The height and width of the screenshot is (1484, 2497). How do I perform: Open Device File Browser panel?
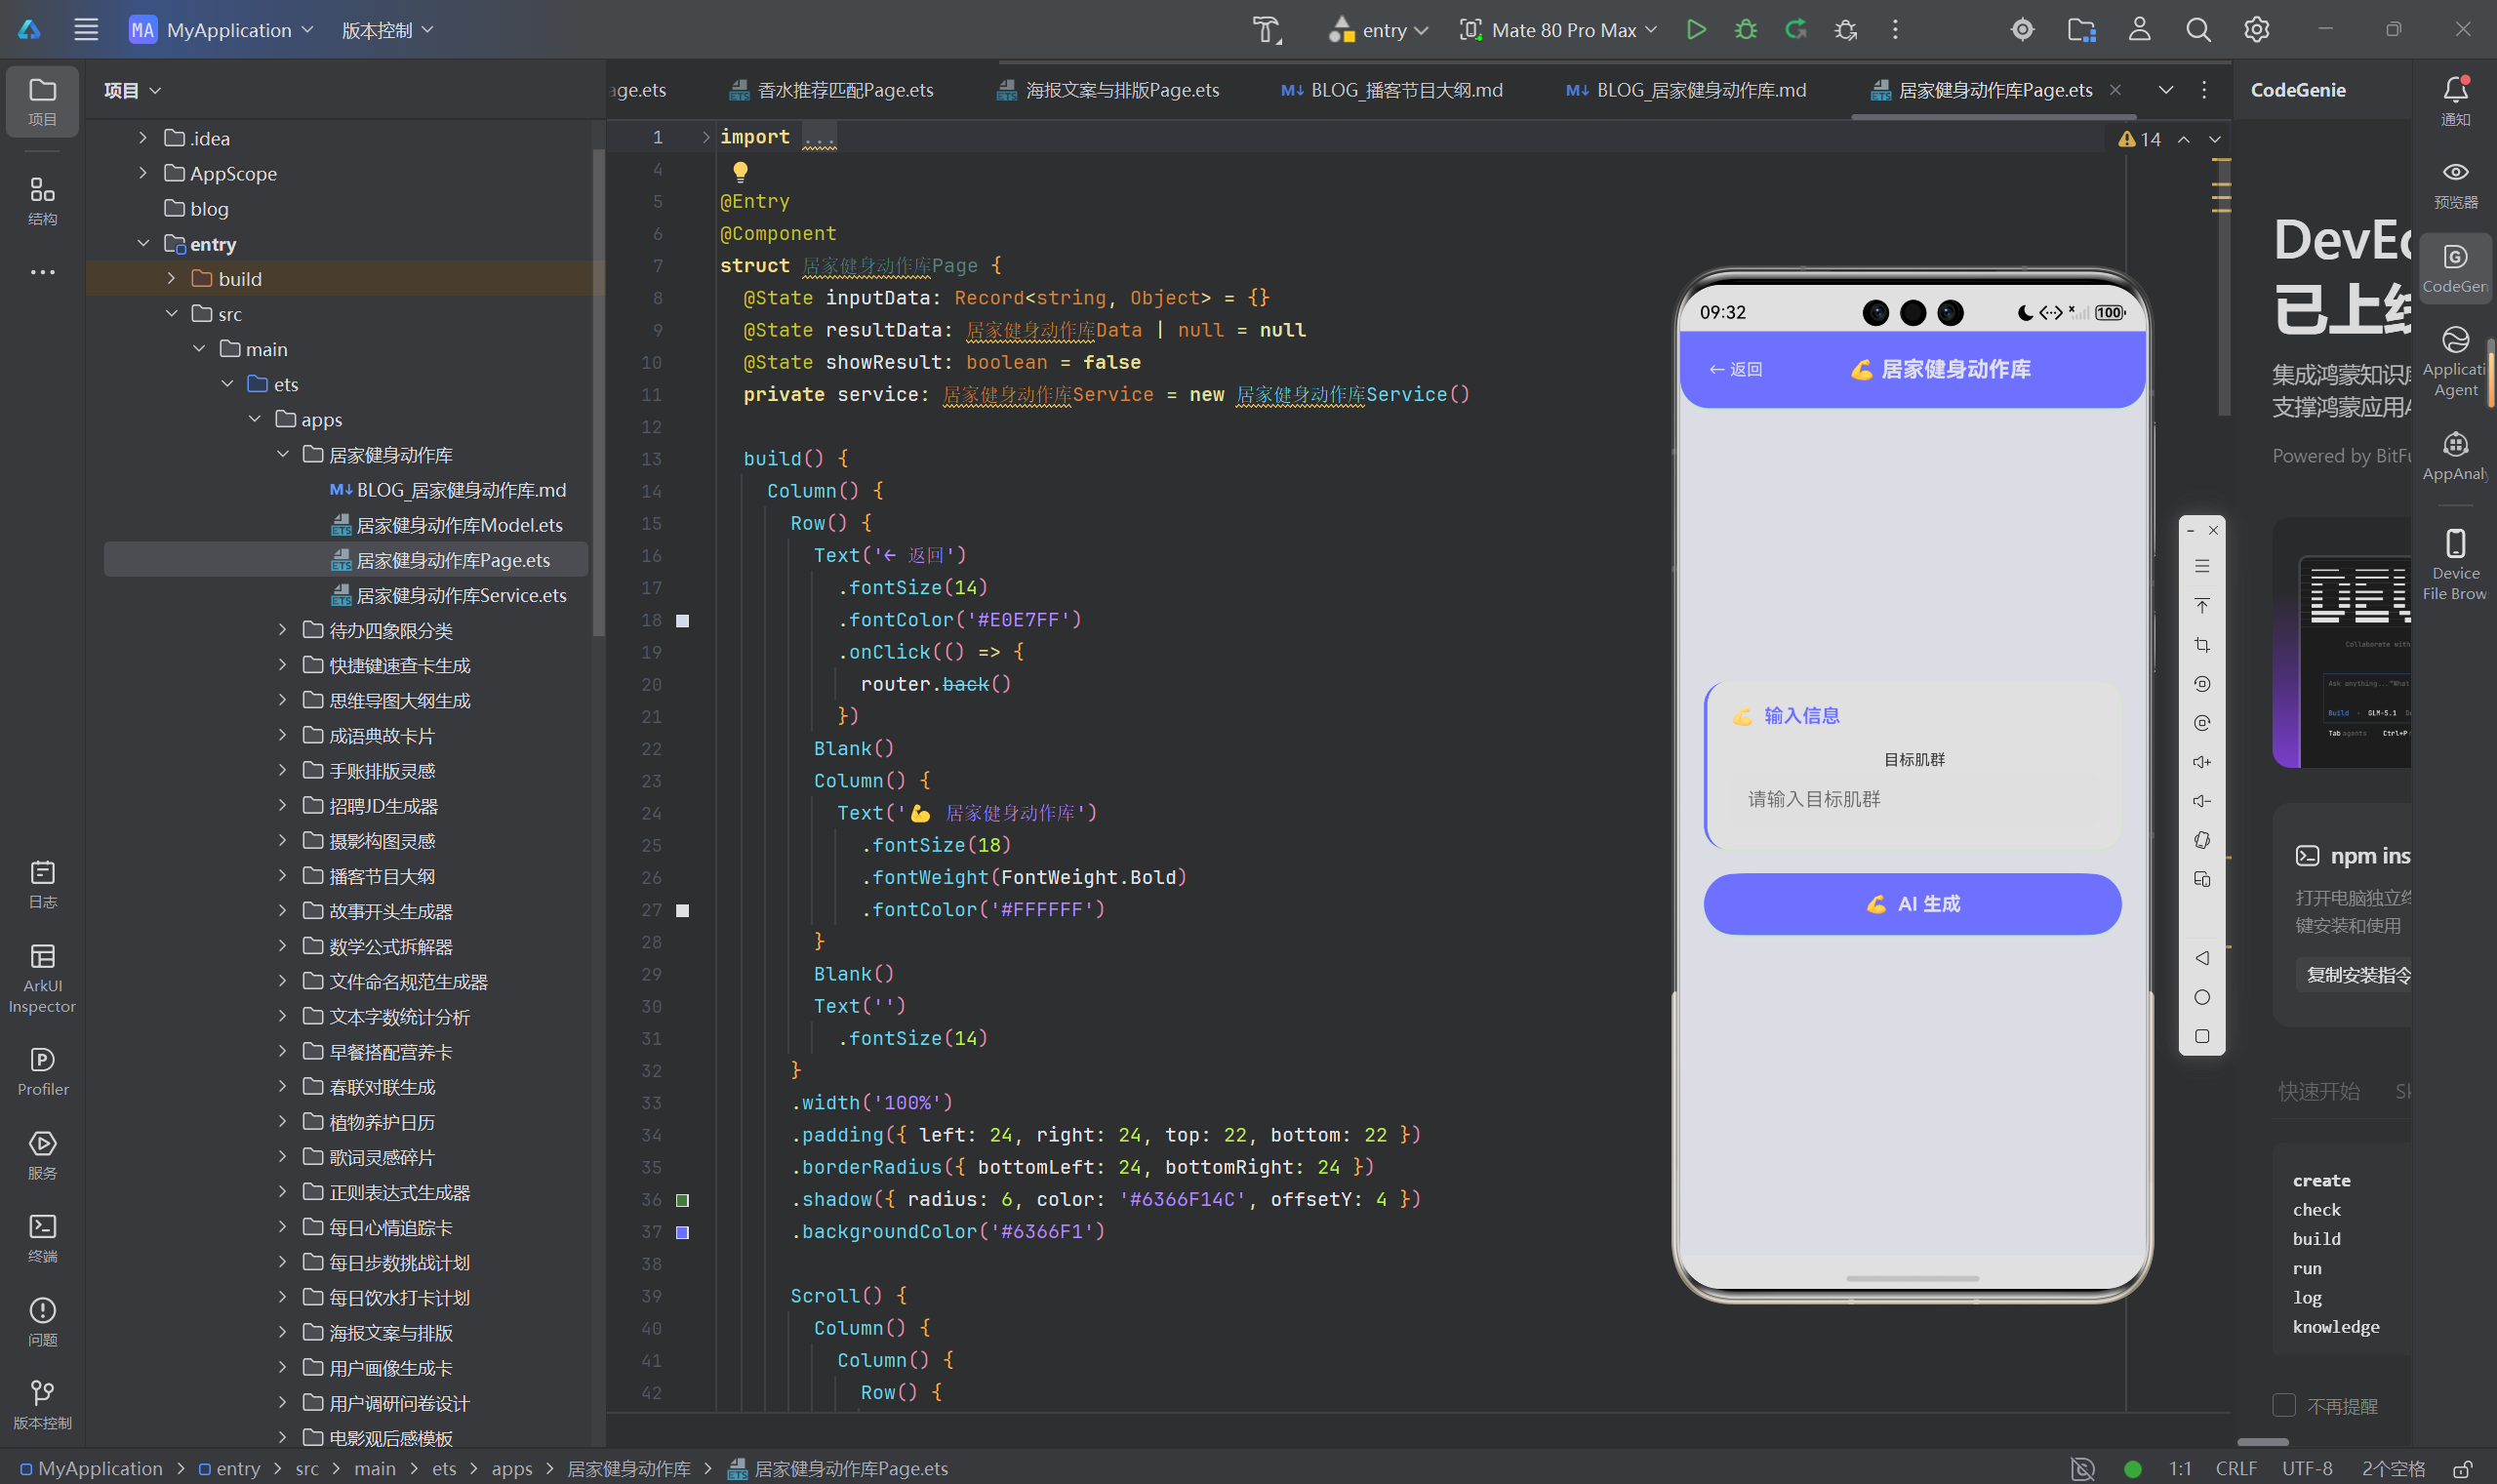coord(2455,565)
